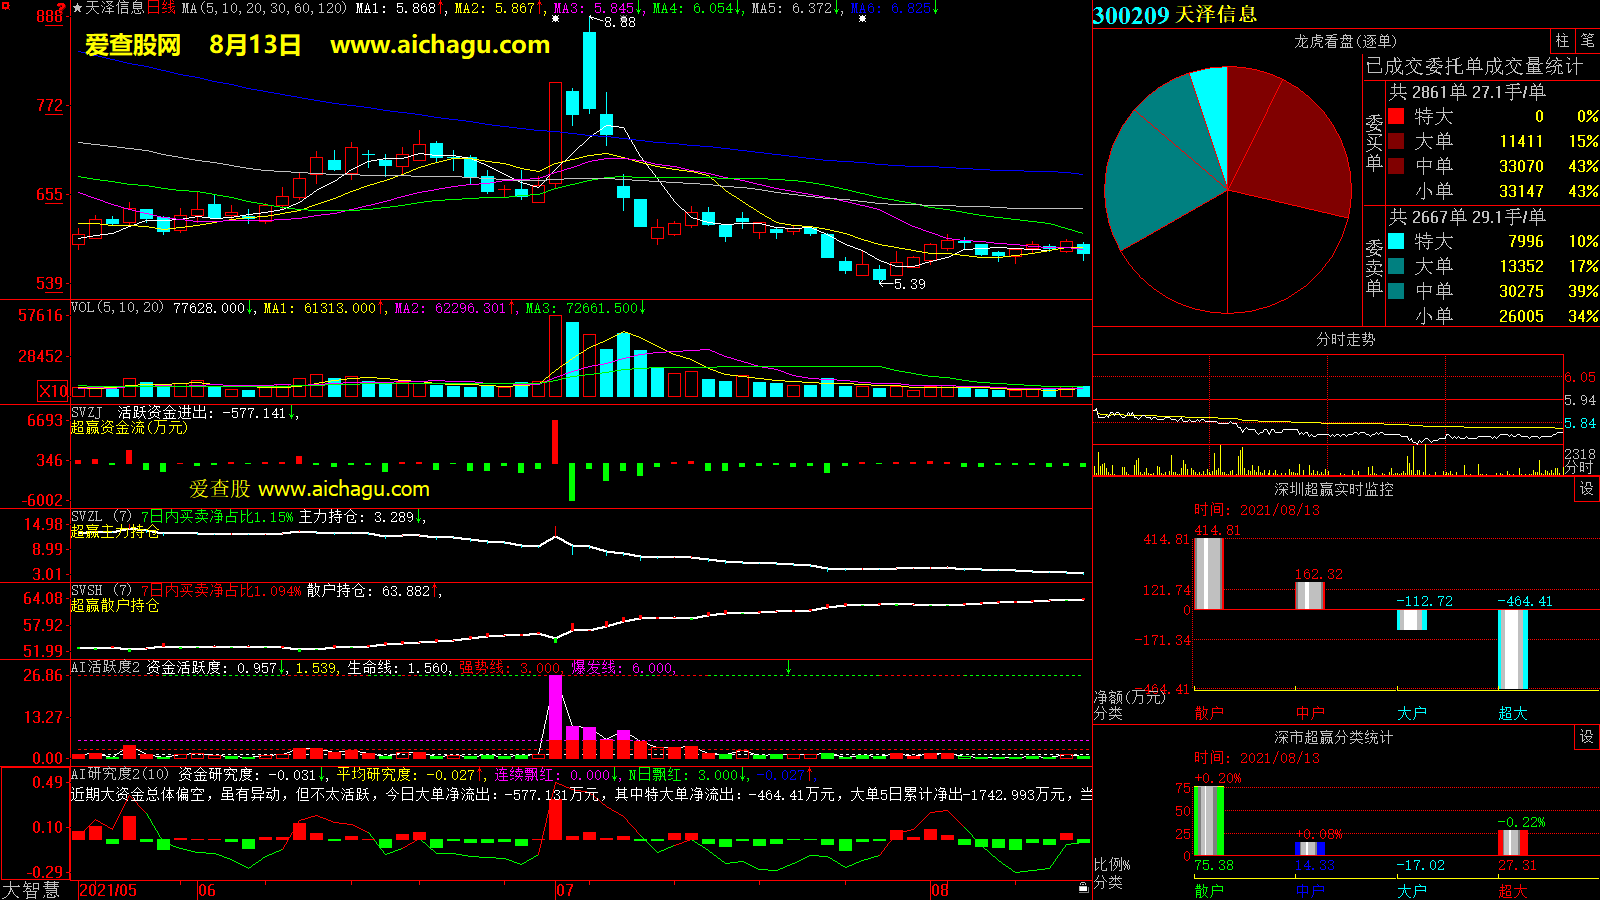Switch order view to 柱 bar mode
The image size is (1600, 900).
coord(1562,41)
